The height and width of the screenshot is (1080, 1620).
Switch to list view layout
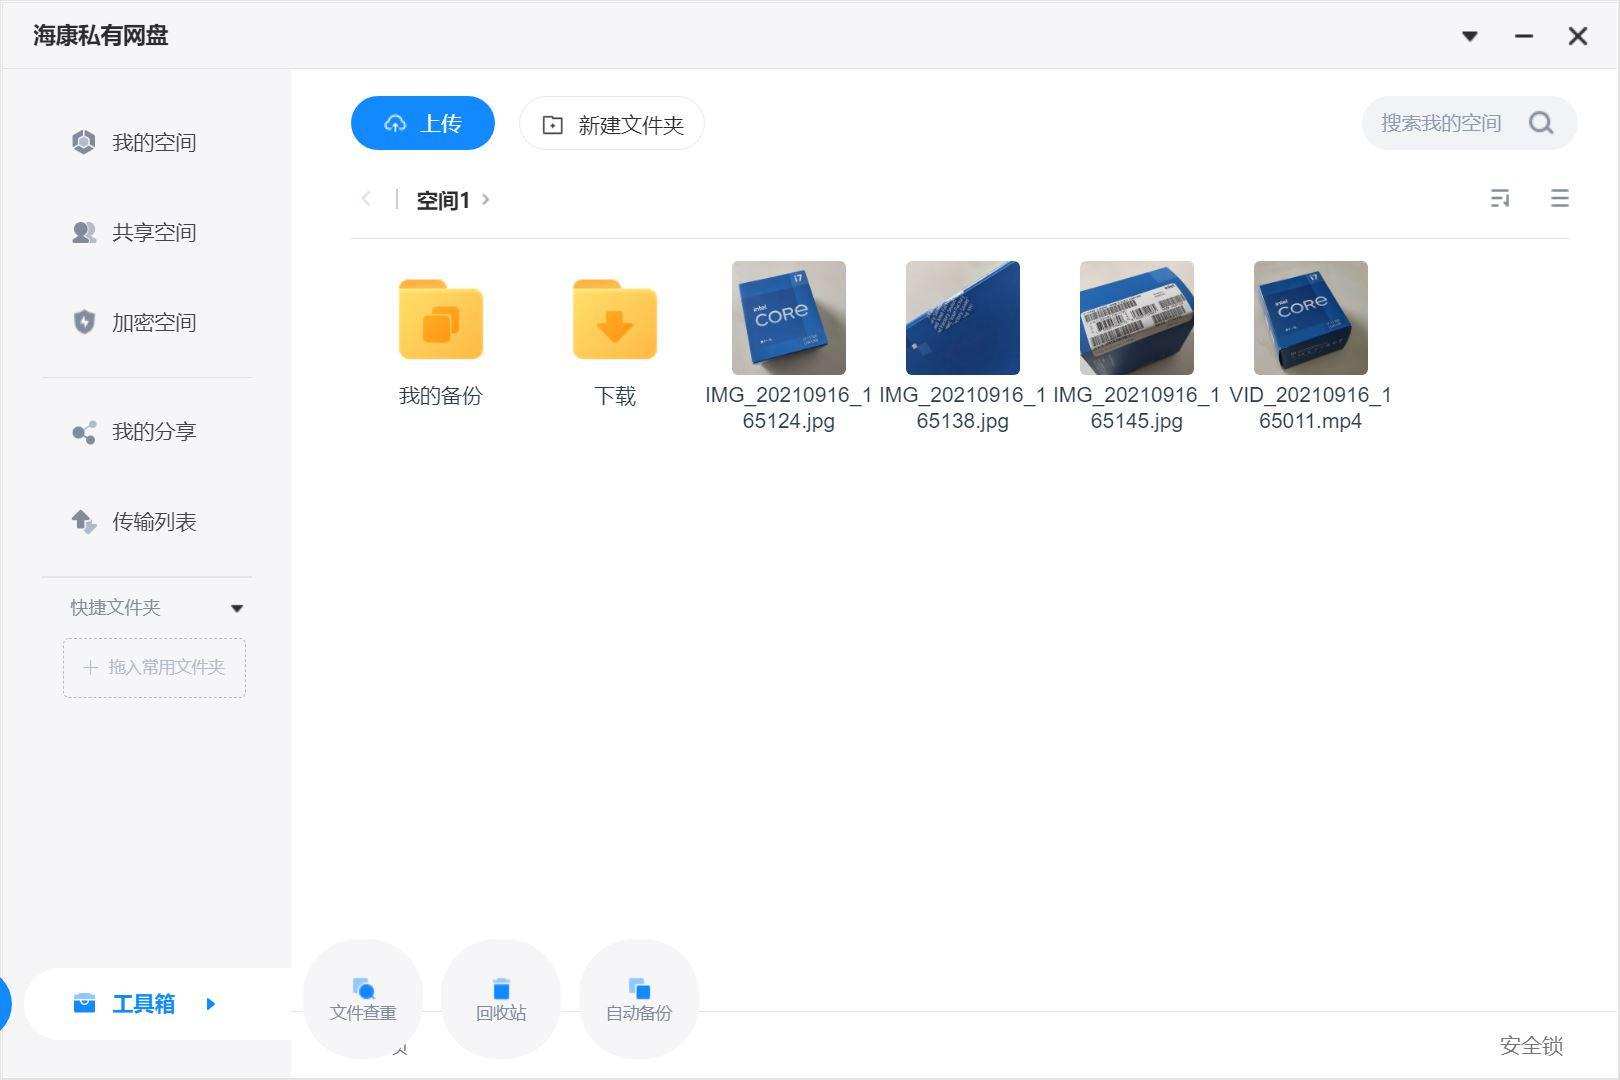[1560, 198]
